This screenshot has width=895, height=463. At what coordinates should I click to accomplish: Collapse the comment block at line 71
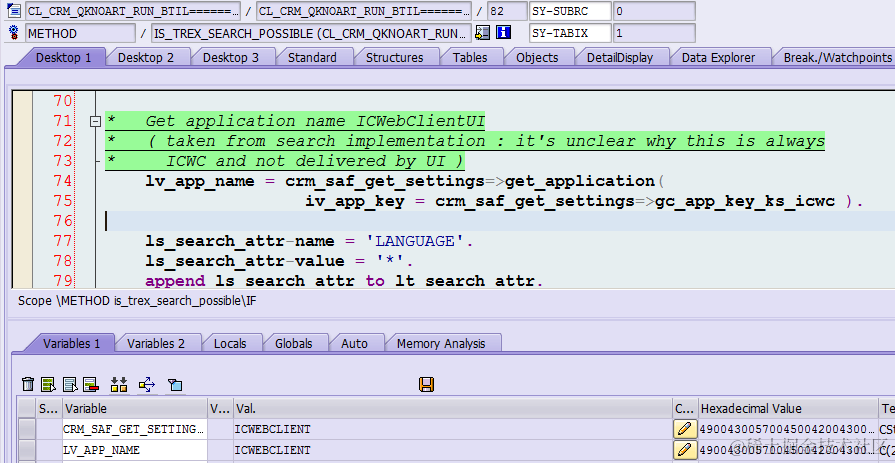(x=95, y=121)
